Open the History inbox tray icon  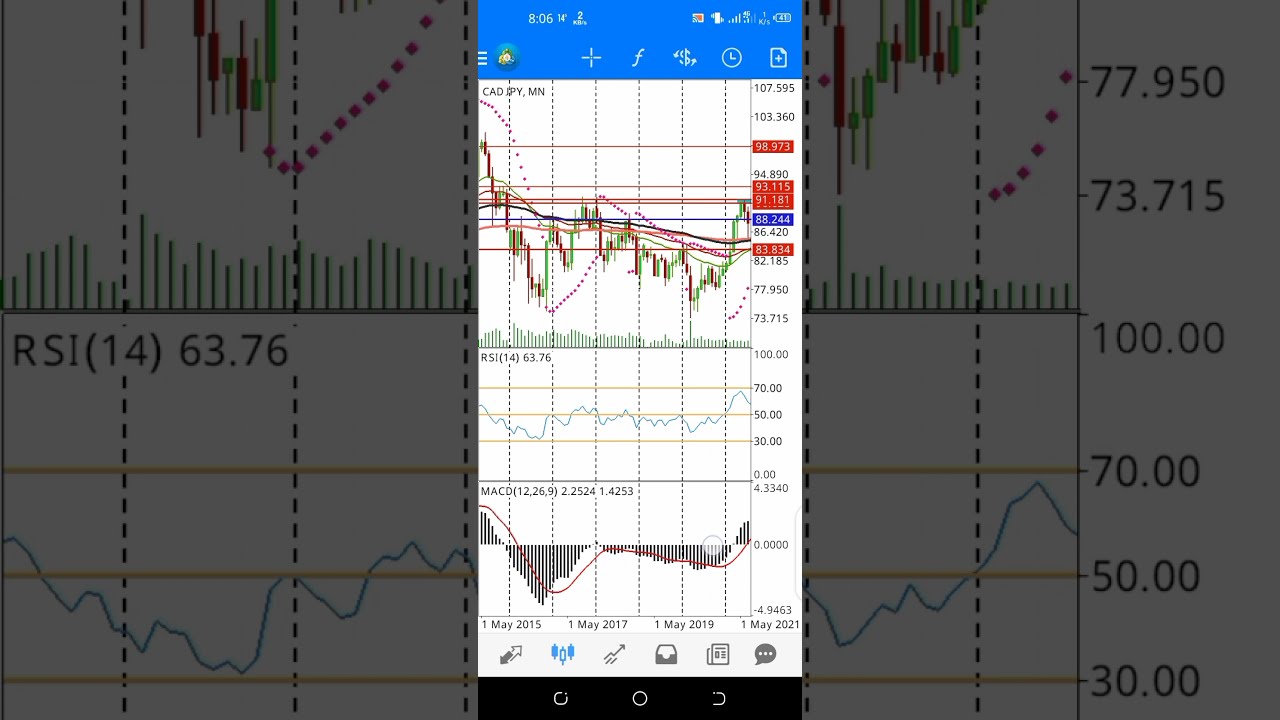pyautogui.click(x=666, y=655)
